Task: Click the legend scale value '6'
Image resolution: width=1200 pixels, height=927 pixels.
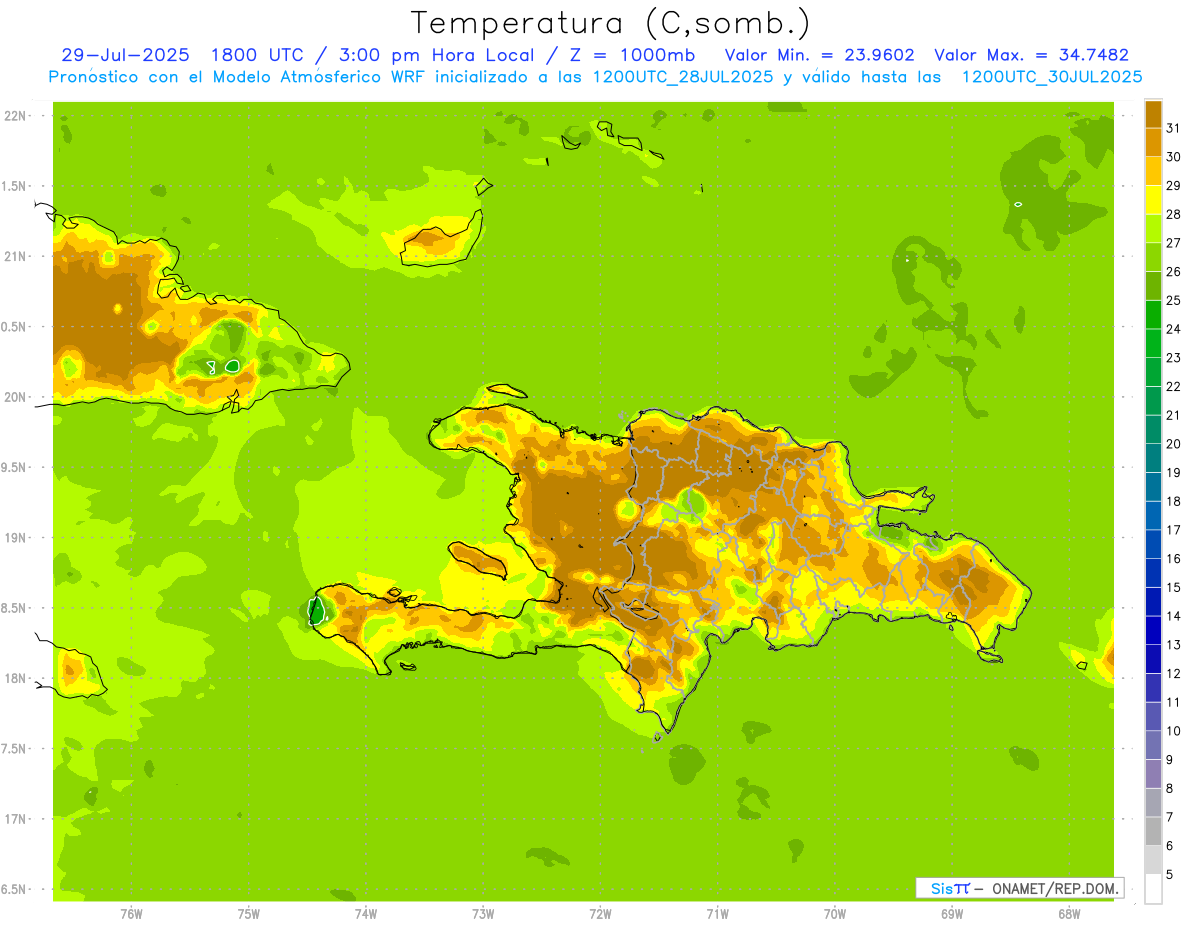Action: click(1170, 846)
